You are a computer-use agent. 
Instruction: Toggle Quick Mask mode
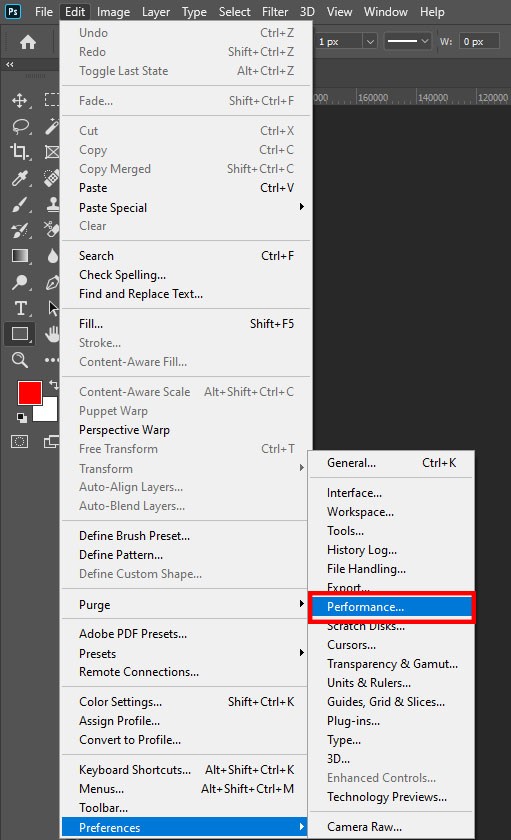click(x=20, y=441)
